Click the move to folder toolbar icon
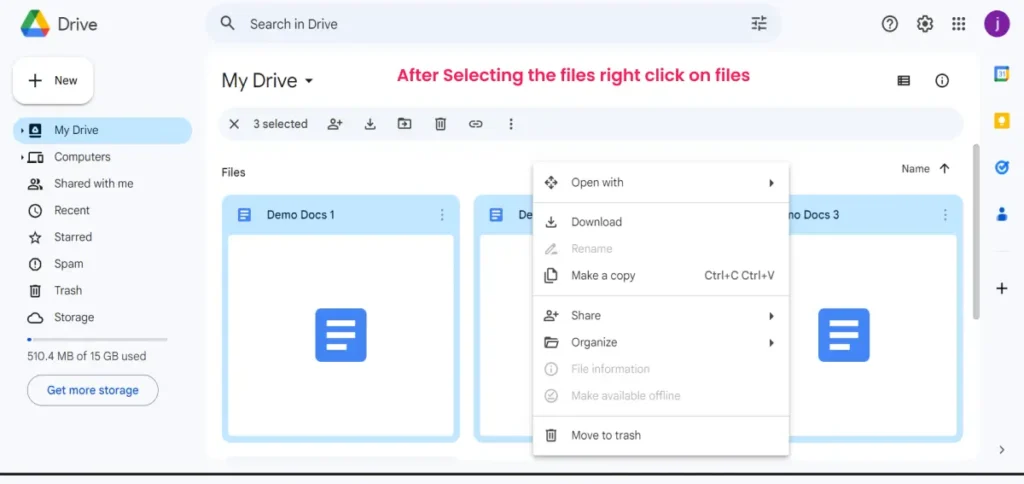Viewport: 1024px width, 484px height. tap(405, 124)
